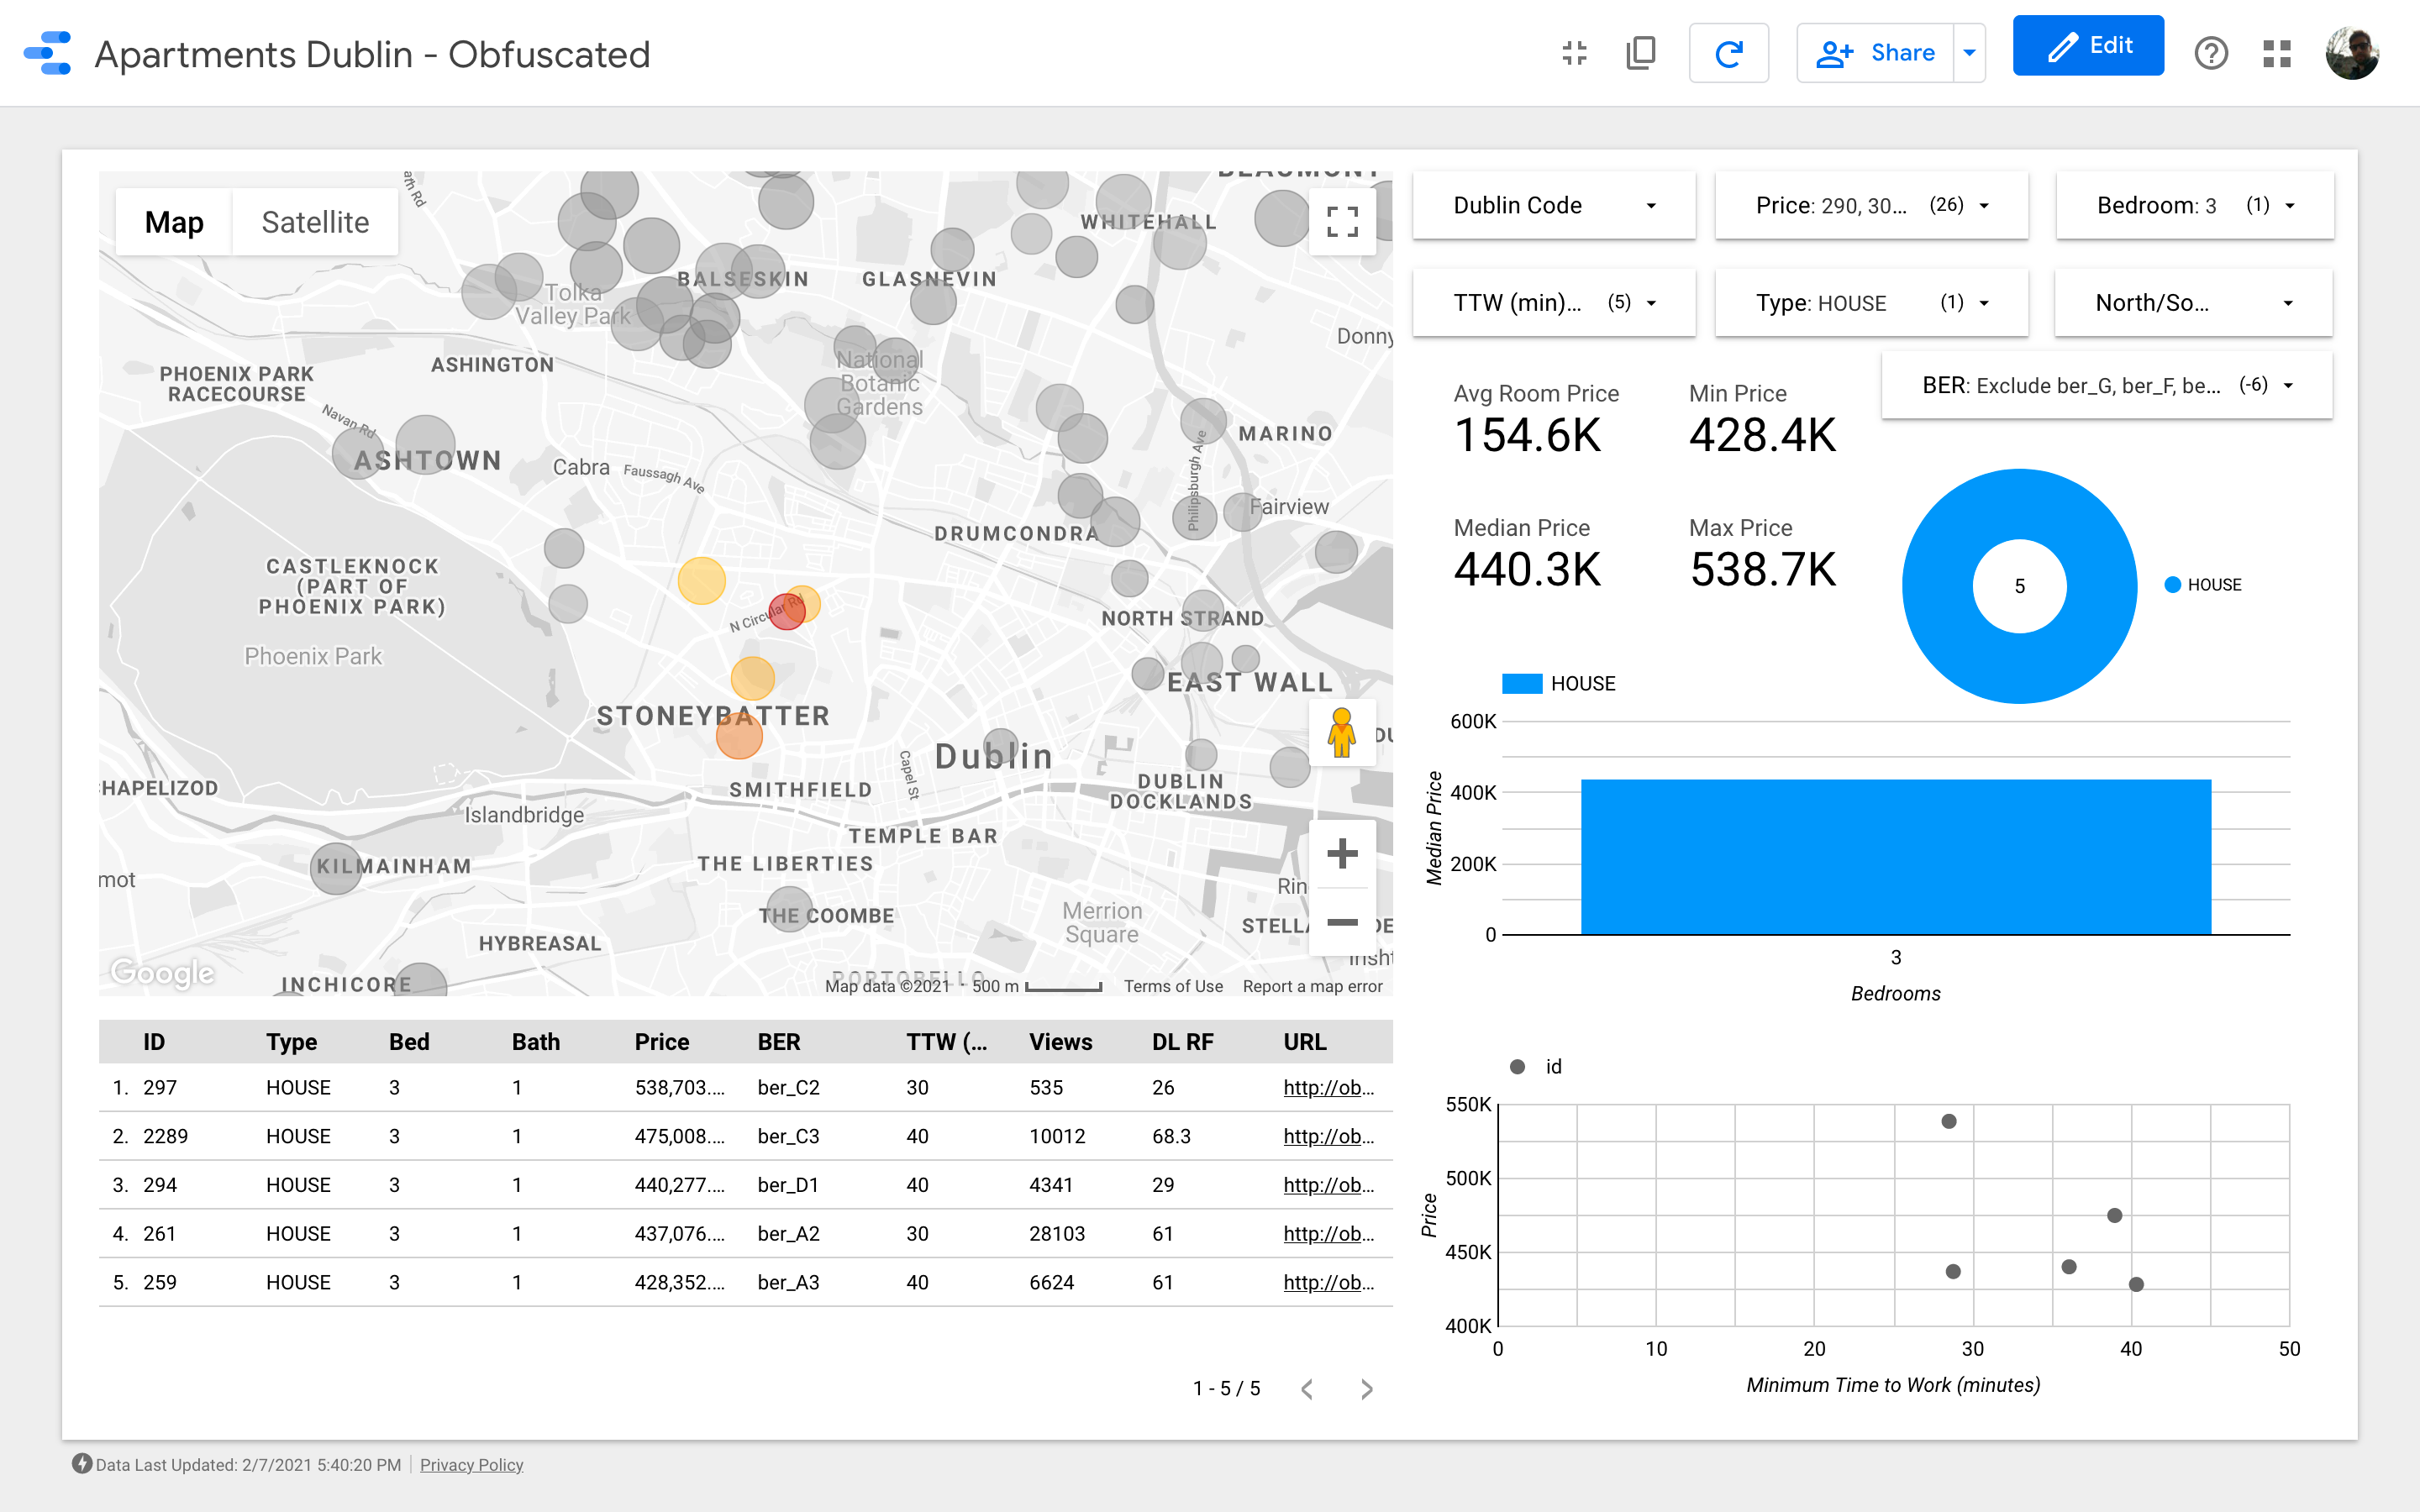Switch map to Satellite view
This screenshot has height=1512, width=2420.
[x=315, y=222]
